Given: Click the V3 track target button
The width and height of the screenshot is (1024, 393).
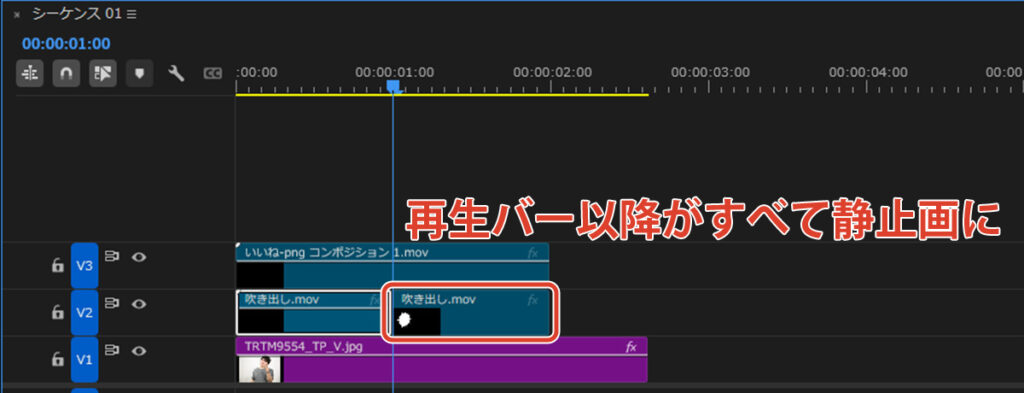Looking at the screenshot, I should 84,266.
